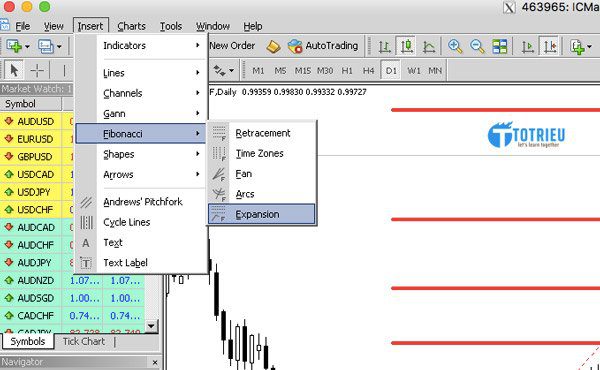Insert Cycle Lines

tap(141, 222)
